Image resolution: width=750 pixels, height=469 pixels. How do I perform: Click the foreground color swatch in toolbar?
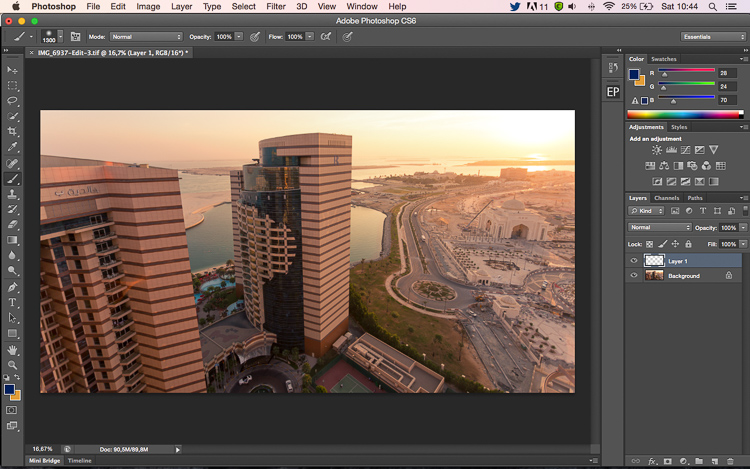point(10,389)
